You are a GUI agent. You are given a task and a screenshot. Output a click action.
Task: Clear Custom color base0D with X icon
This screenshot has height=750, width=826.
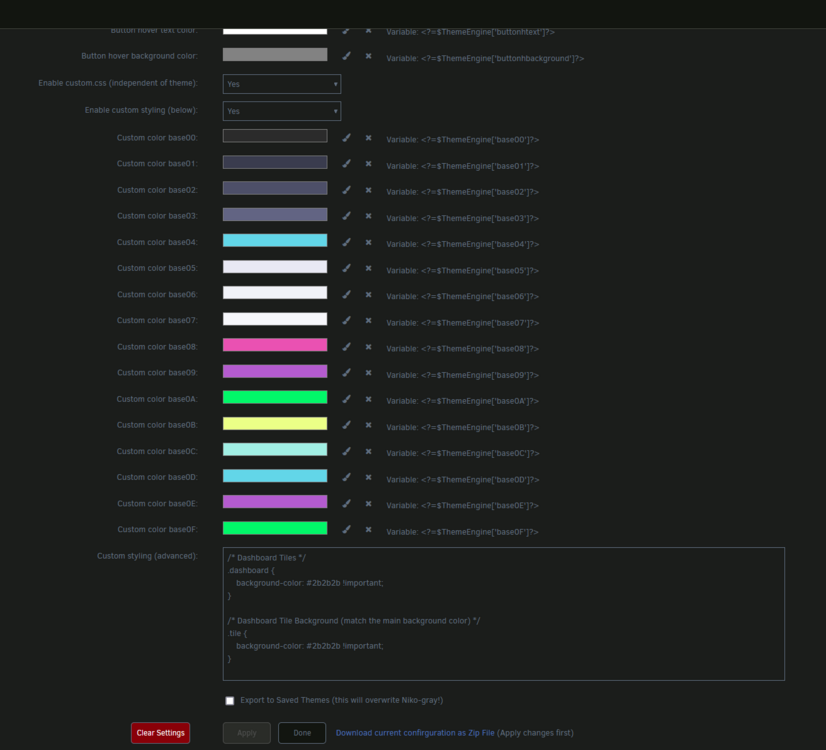pos(368,477)
